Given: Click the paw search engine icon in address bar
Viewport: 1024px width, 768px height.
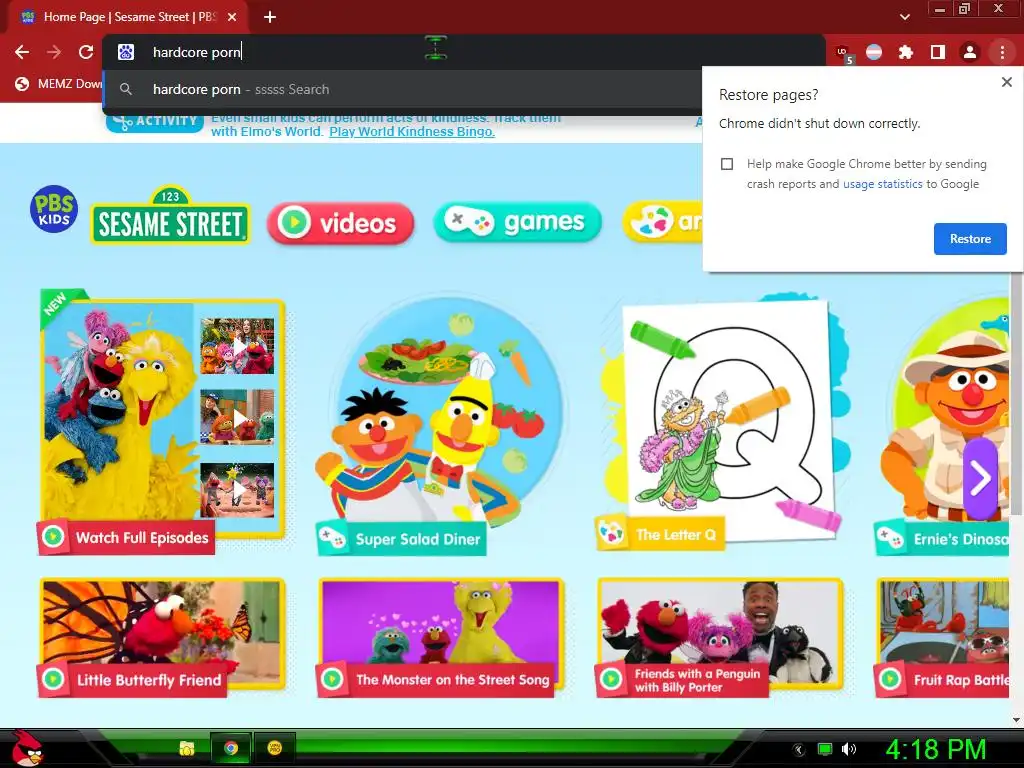Looking at the screenshot, I should click(126, 52).
